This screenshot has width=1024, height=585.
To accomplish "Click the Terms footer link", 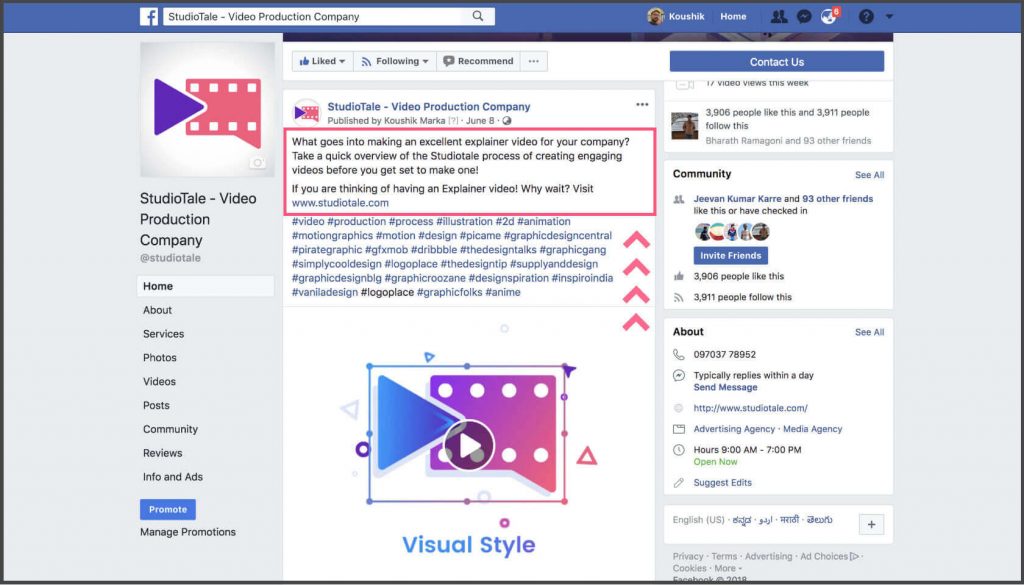I will pyautogui.click(x=724, y=556).
